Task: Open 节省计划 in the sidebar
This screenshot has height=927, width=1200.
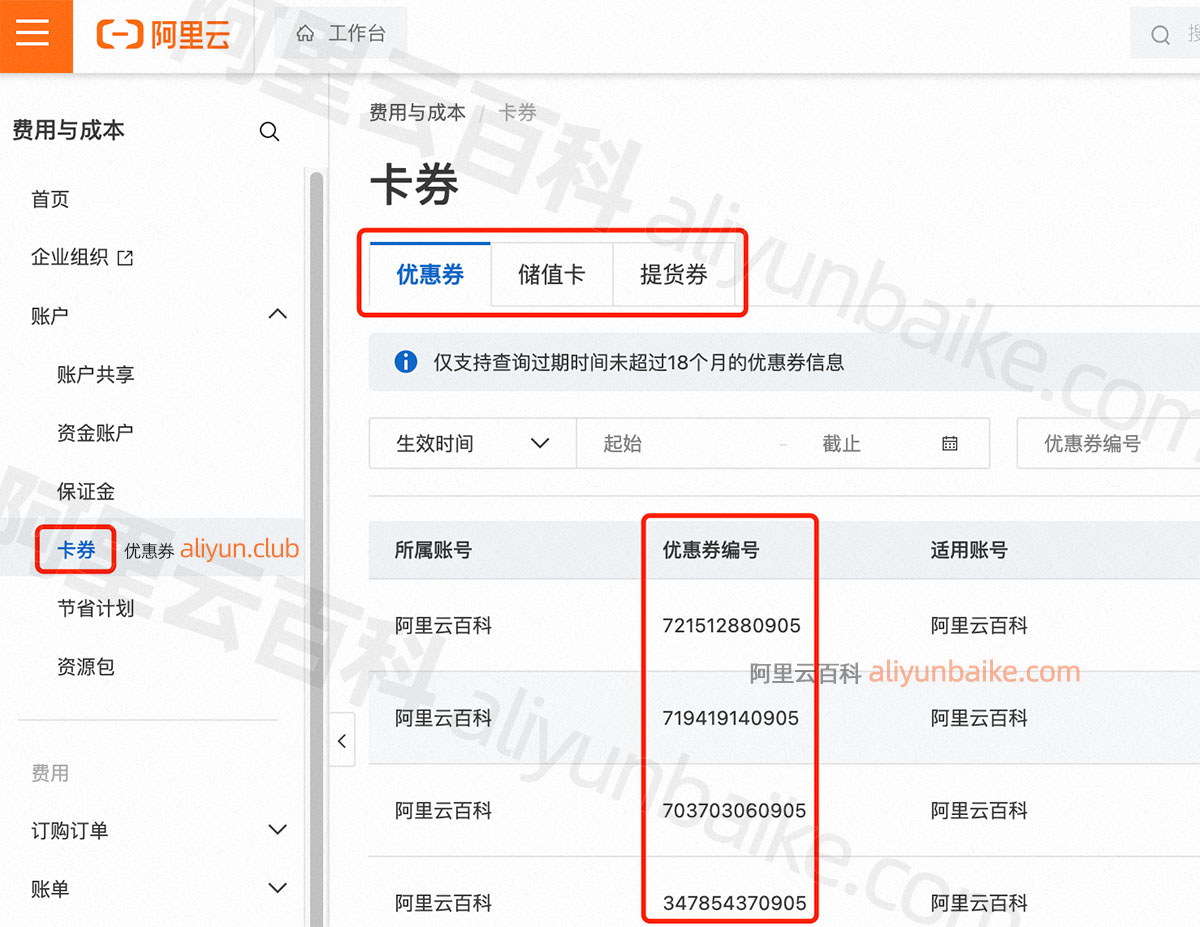Action: point(95,608)
